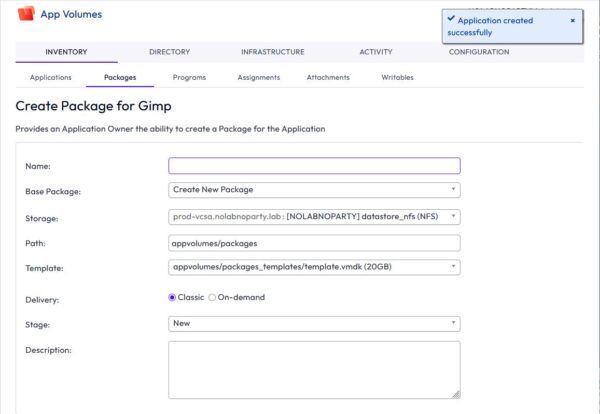Click inside the Description text area
This screenshot has height=414, width=600.
click(x=314, y=370)
